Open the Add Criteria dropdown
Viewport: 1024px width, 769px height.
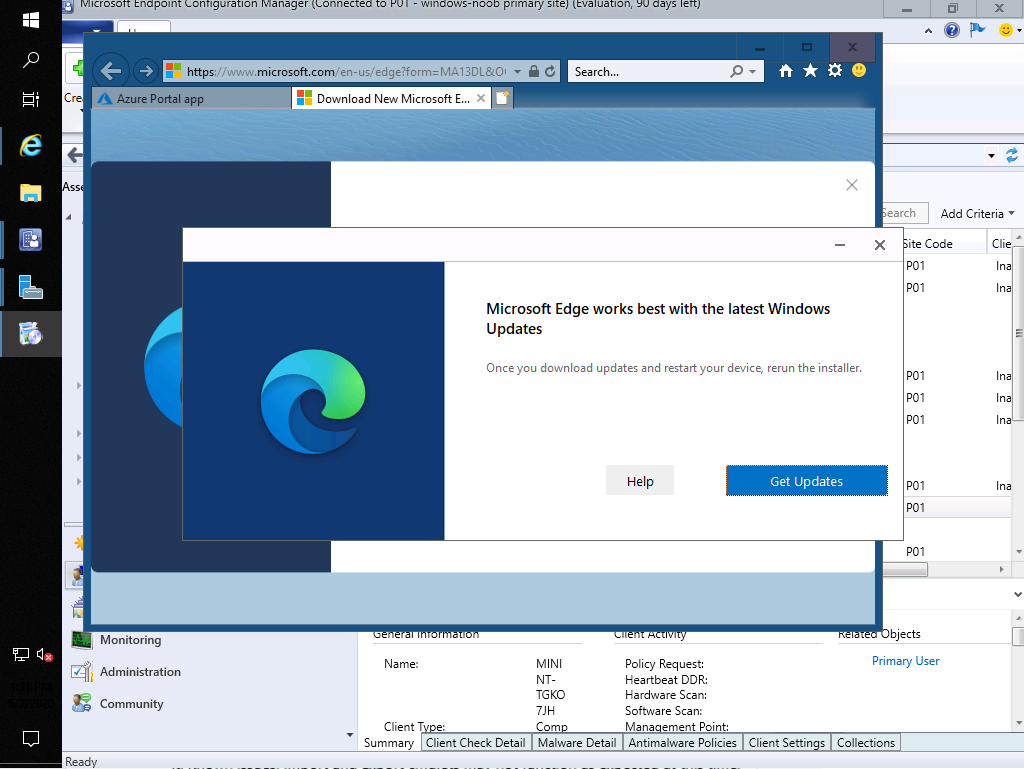[x=977, y=213]
